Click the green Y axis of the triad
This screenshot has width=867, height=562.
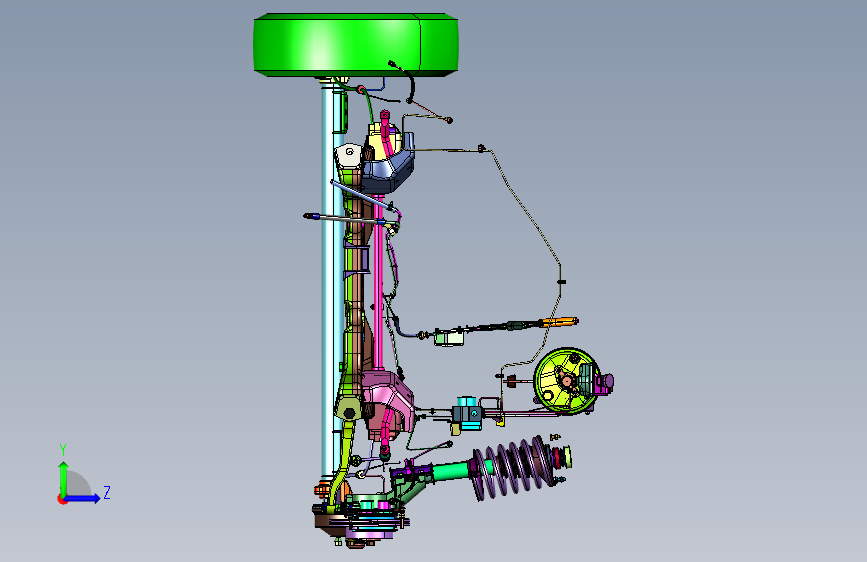(x=63, y=478)
